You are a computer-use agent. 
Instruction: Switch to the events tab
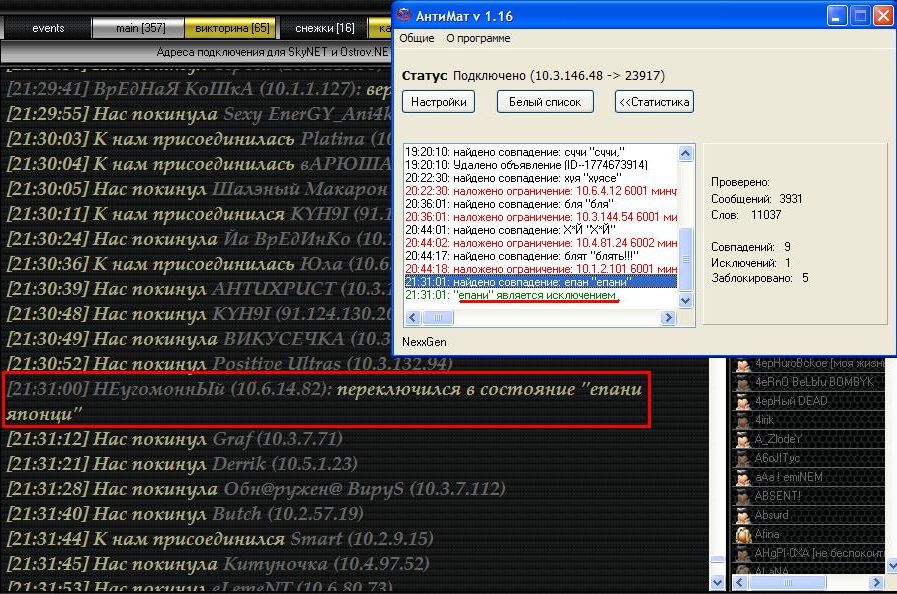[x=47, y=28]
